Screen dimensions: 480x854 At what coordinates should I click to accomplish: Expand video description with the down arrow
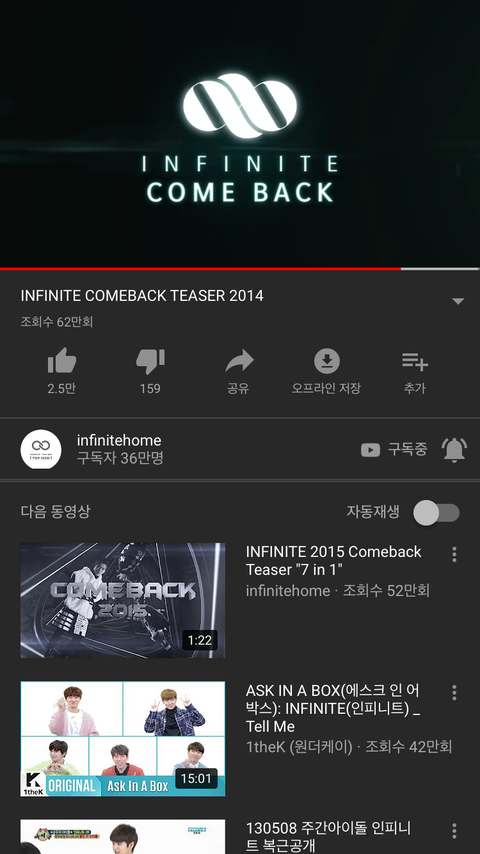[x=458, y=301]
